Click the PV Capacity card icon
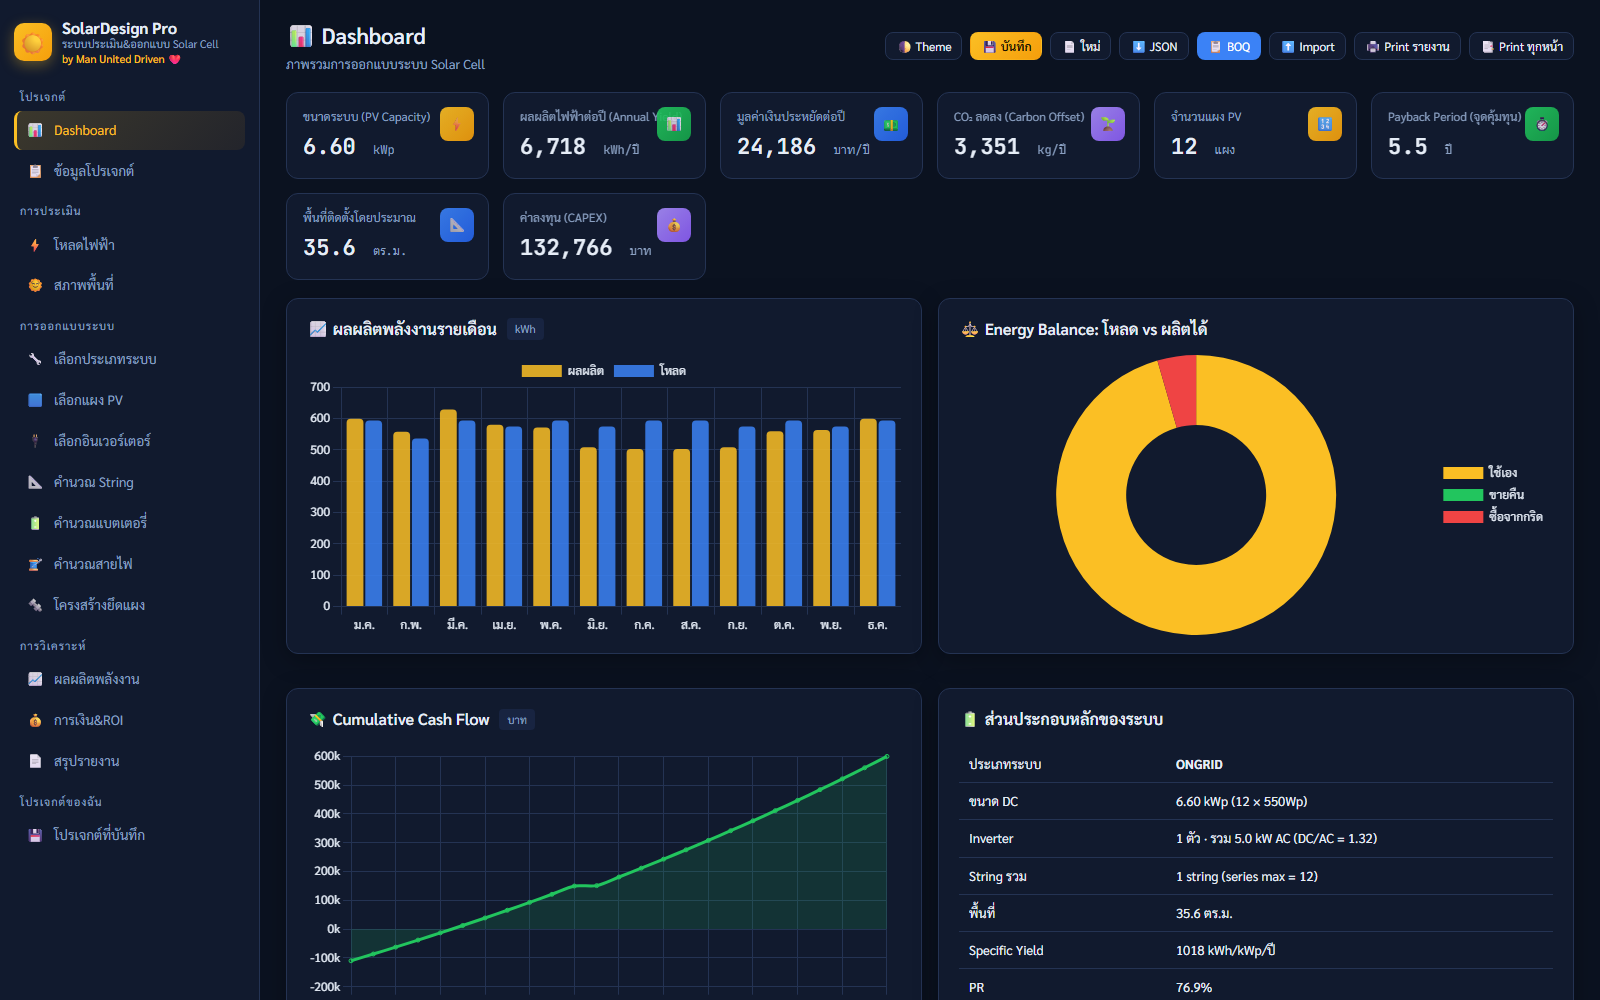 pyautogui.click(x=457, y=124)
